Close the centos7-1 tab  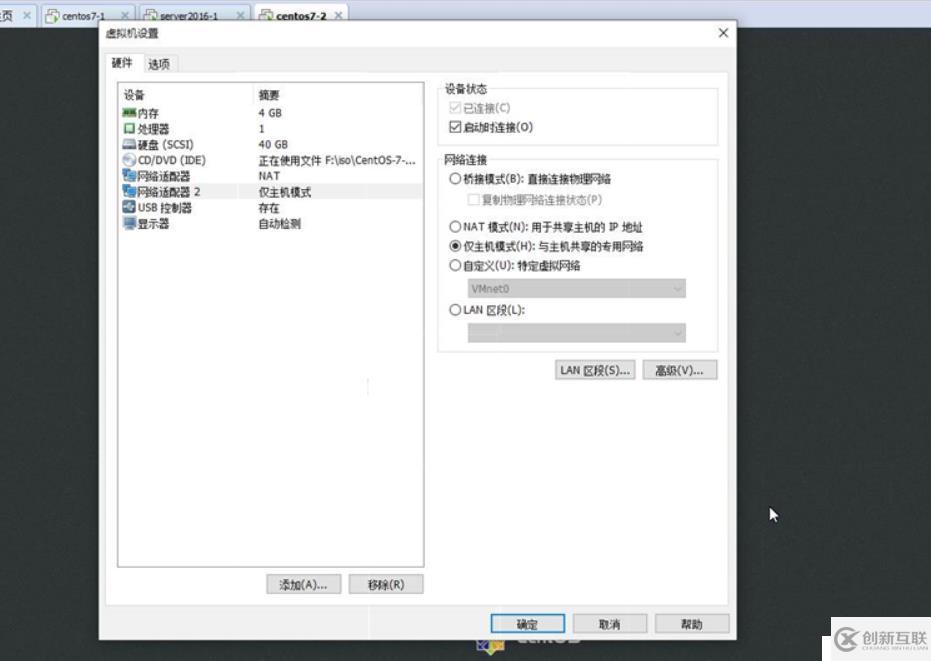pyautogui.click(x=125, y=15)
